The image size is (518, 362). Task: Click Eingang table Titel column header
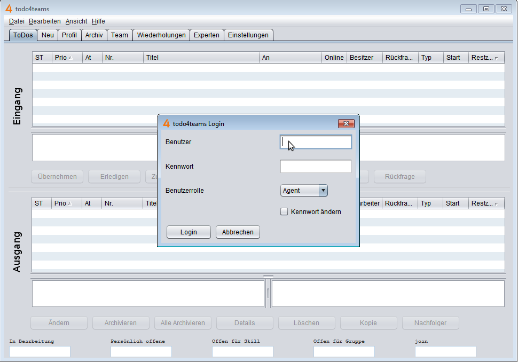(x=201, y=58)
